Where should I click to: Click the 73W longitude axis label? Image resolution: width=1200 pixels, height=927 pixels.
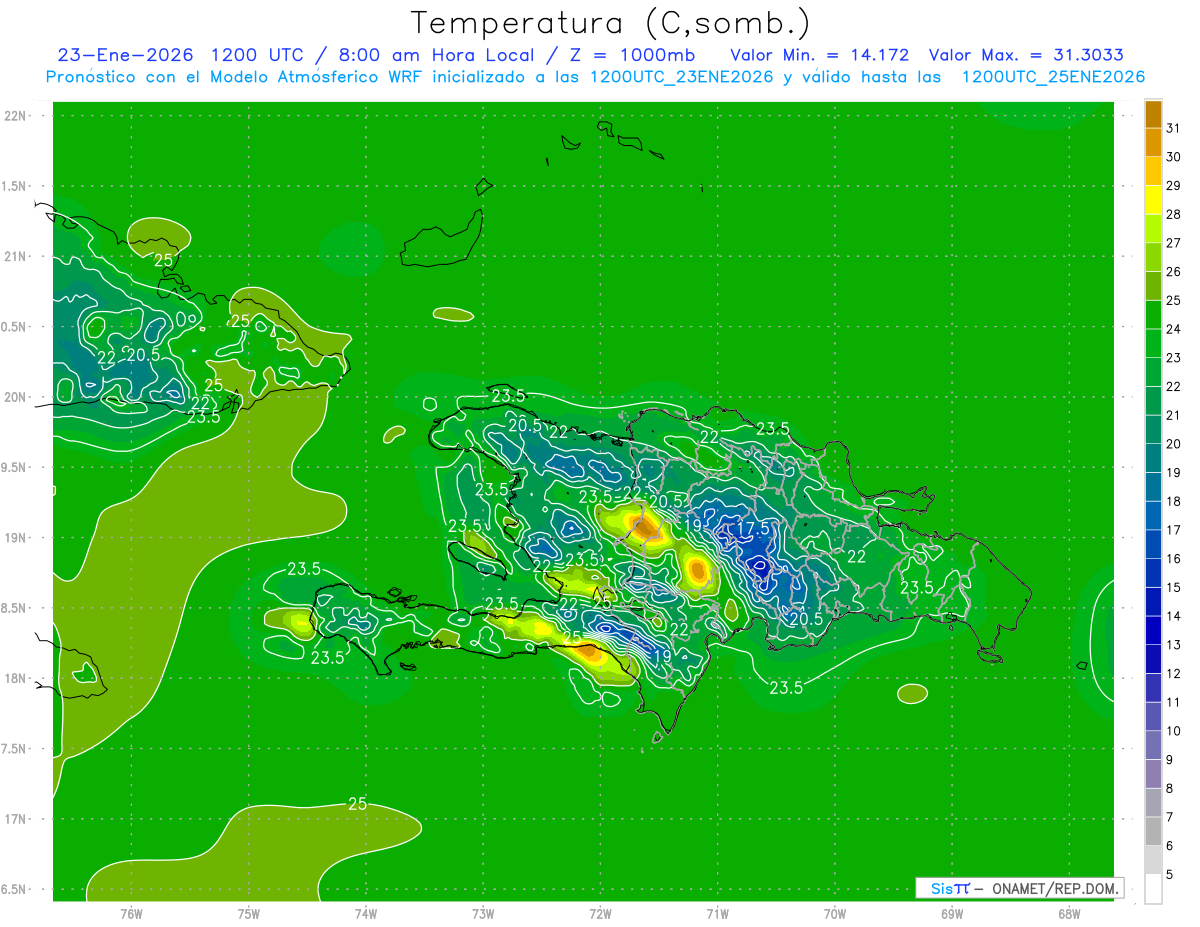(x=483, y=913)
